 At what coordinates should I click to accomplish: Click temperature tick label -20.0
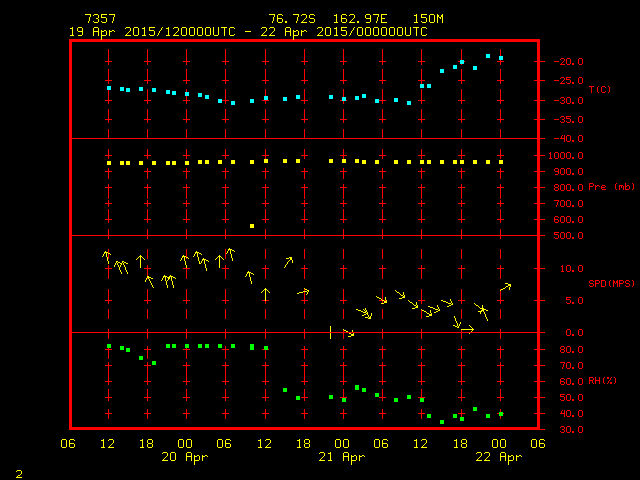click(568, 62)
